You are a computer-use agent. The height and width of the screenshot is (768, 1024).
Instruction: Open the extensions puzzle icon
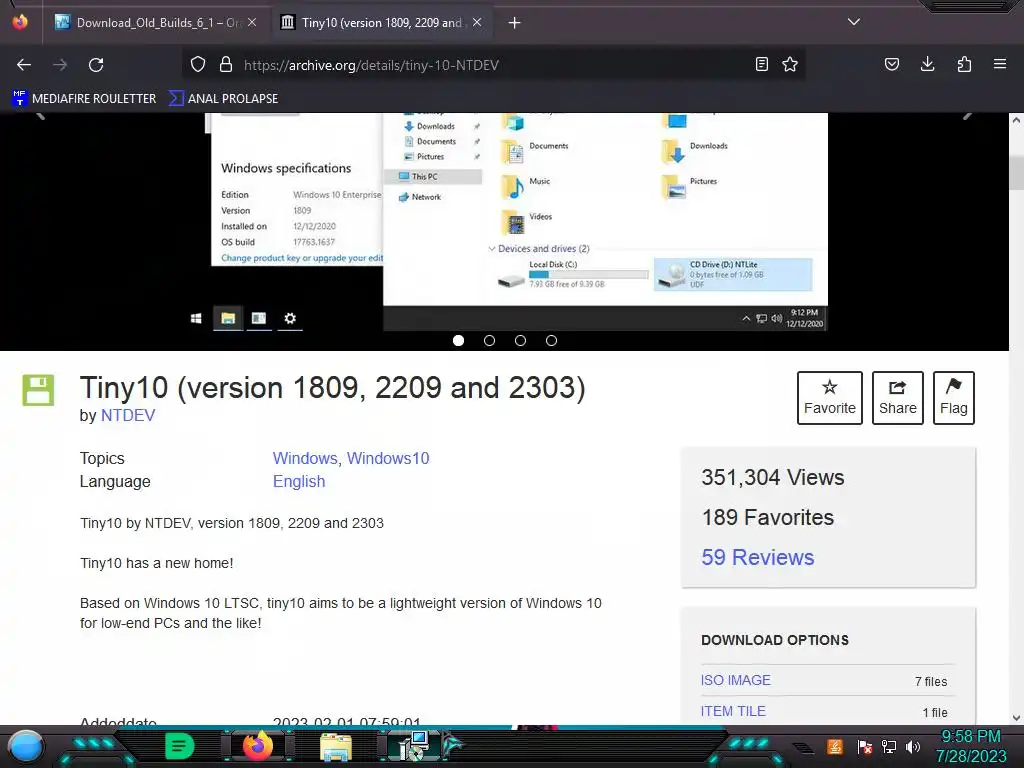(x=964, y=64)
